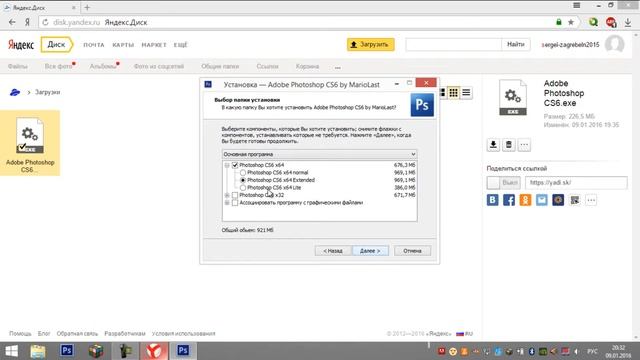Open the Общие папки tab
Screen dimensions: 640x360
tap(220, 67)
